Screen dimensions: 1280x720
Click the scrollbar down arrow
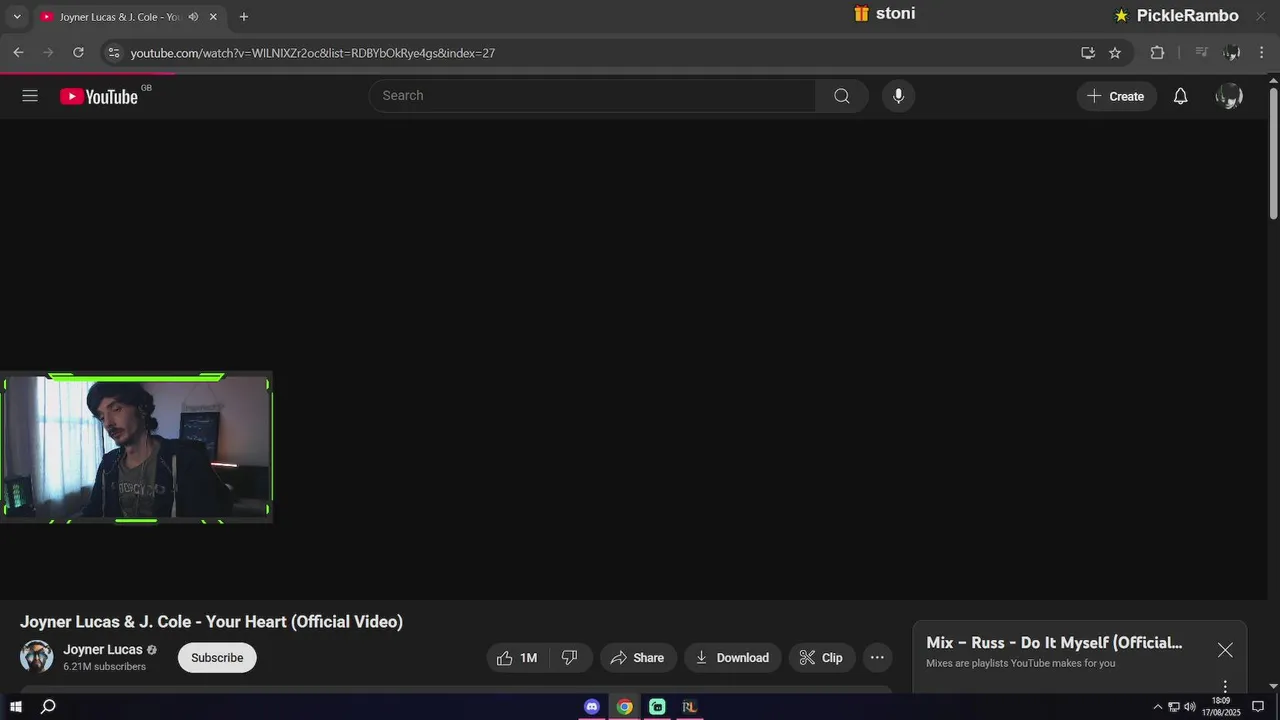tap(1273, 686)
